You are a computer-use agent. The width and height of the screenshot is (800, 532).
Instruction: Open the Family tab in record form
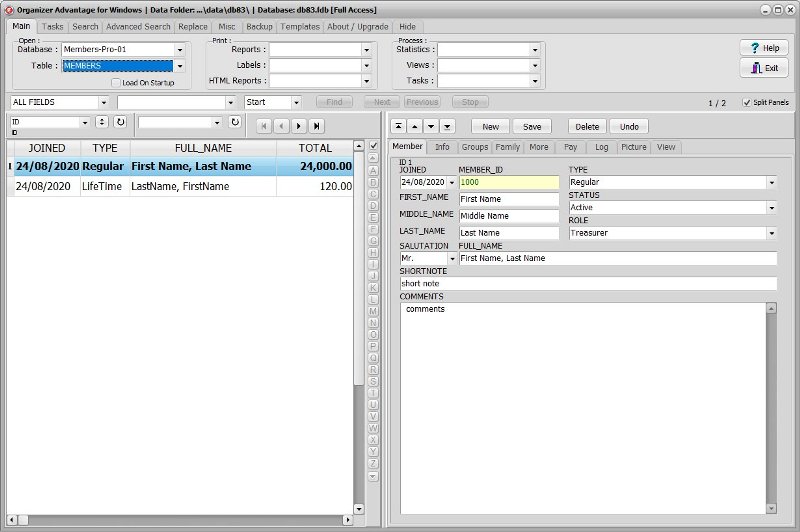tap(507, 147)
